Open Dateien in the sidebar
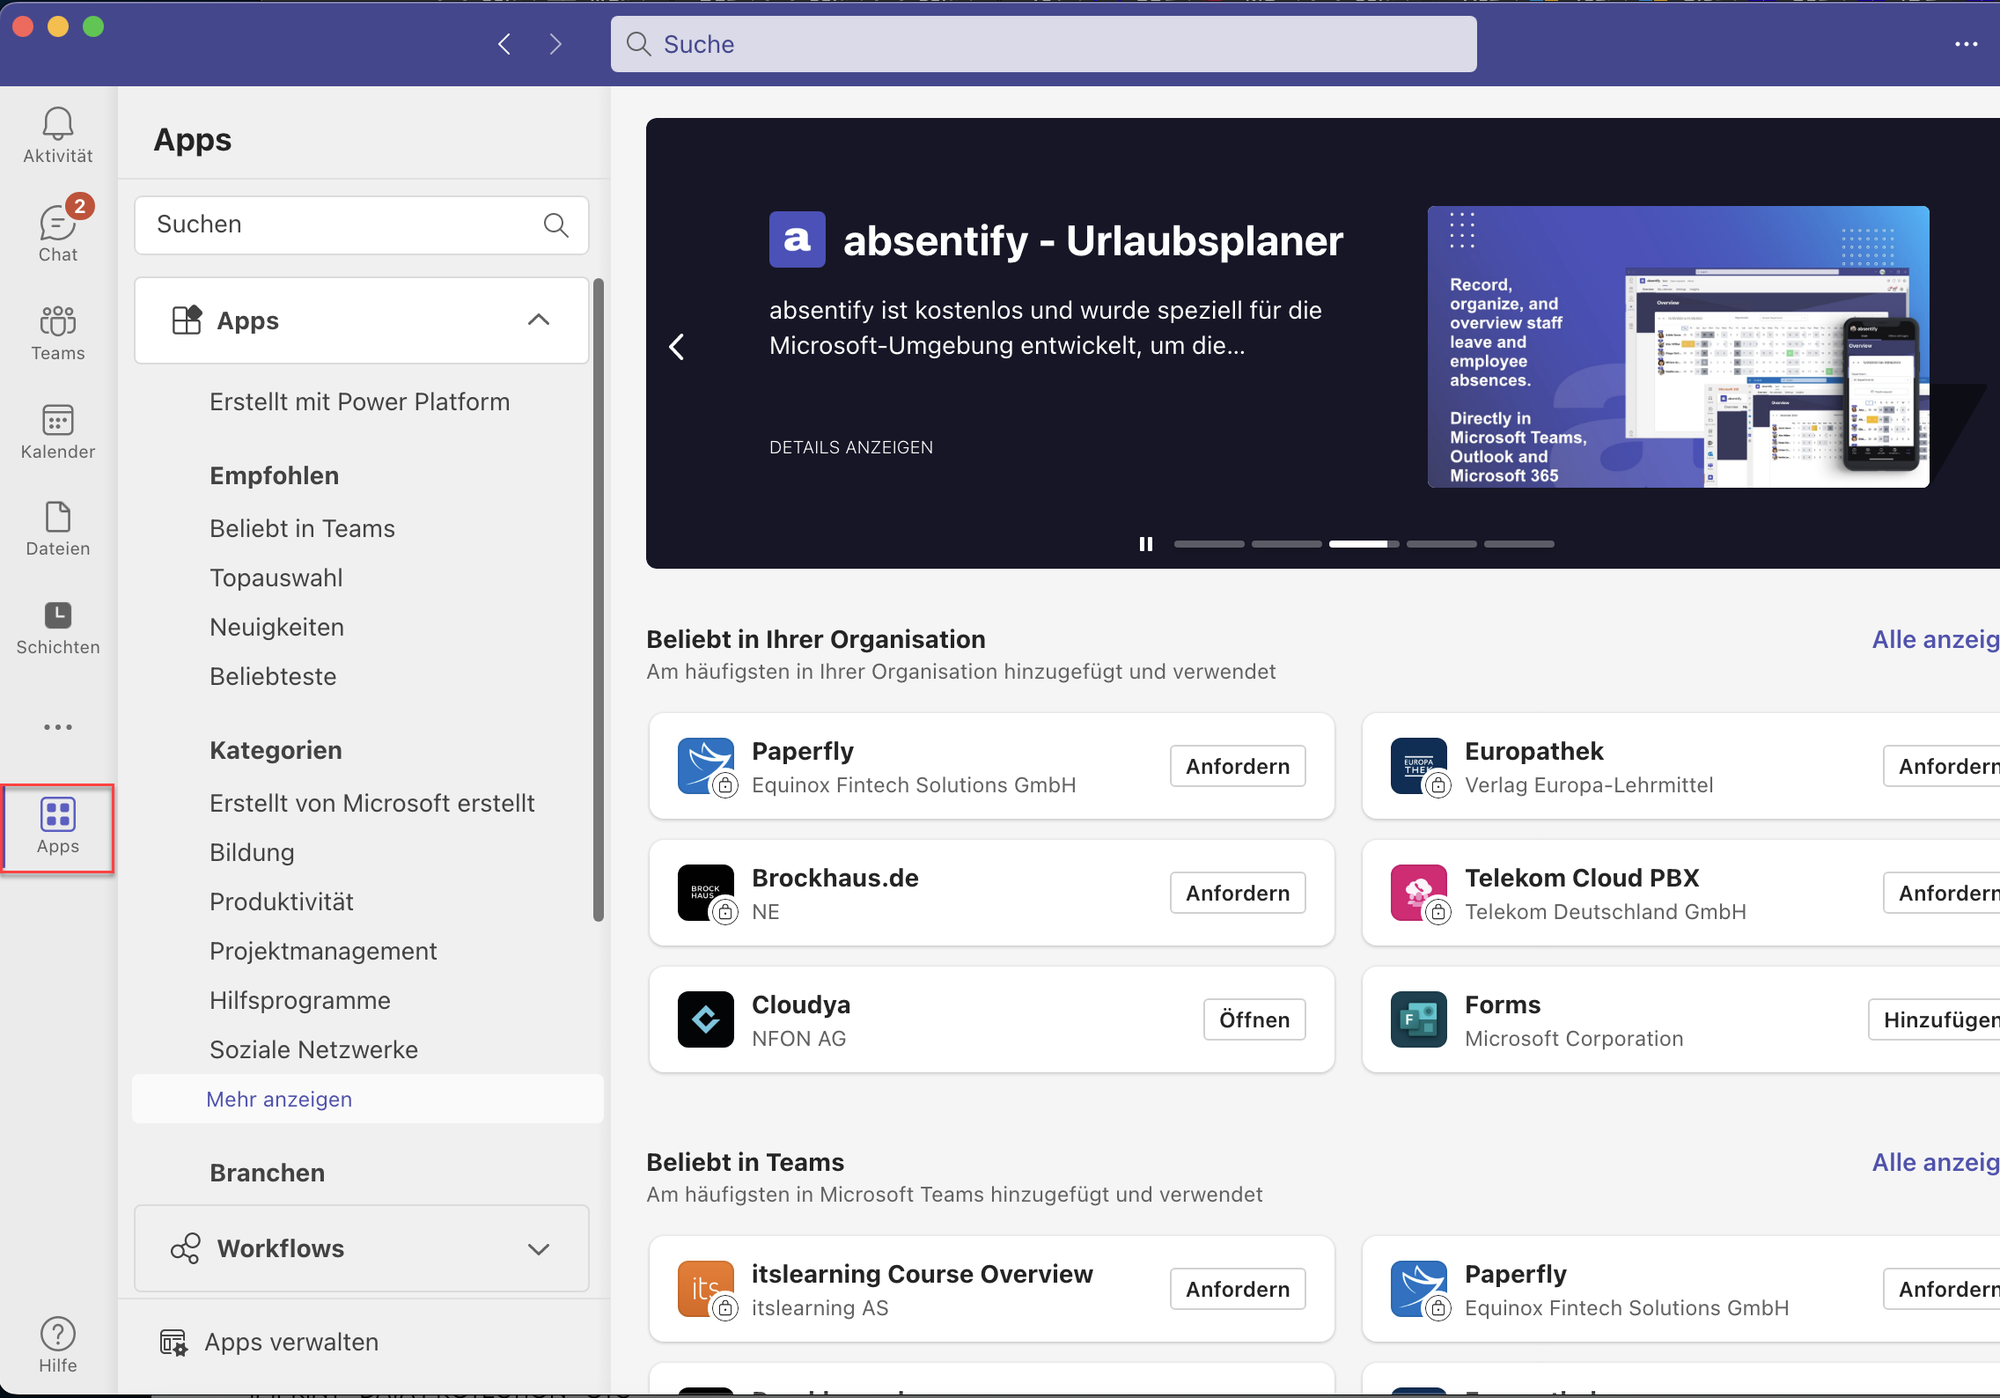 pyautogui.click(x=58, y=528)
